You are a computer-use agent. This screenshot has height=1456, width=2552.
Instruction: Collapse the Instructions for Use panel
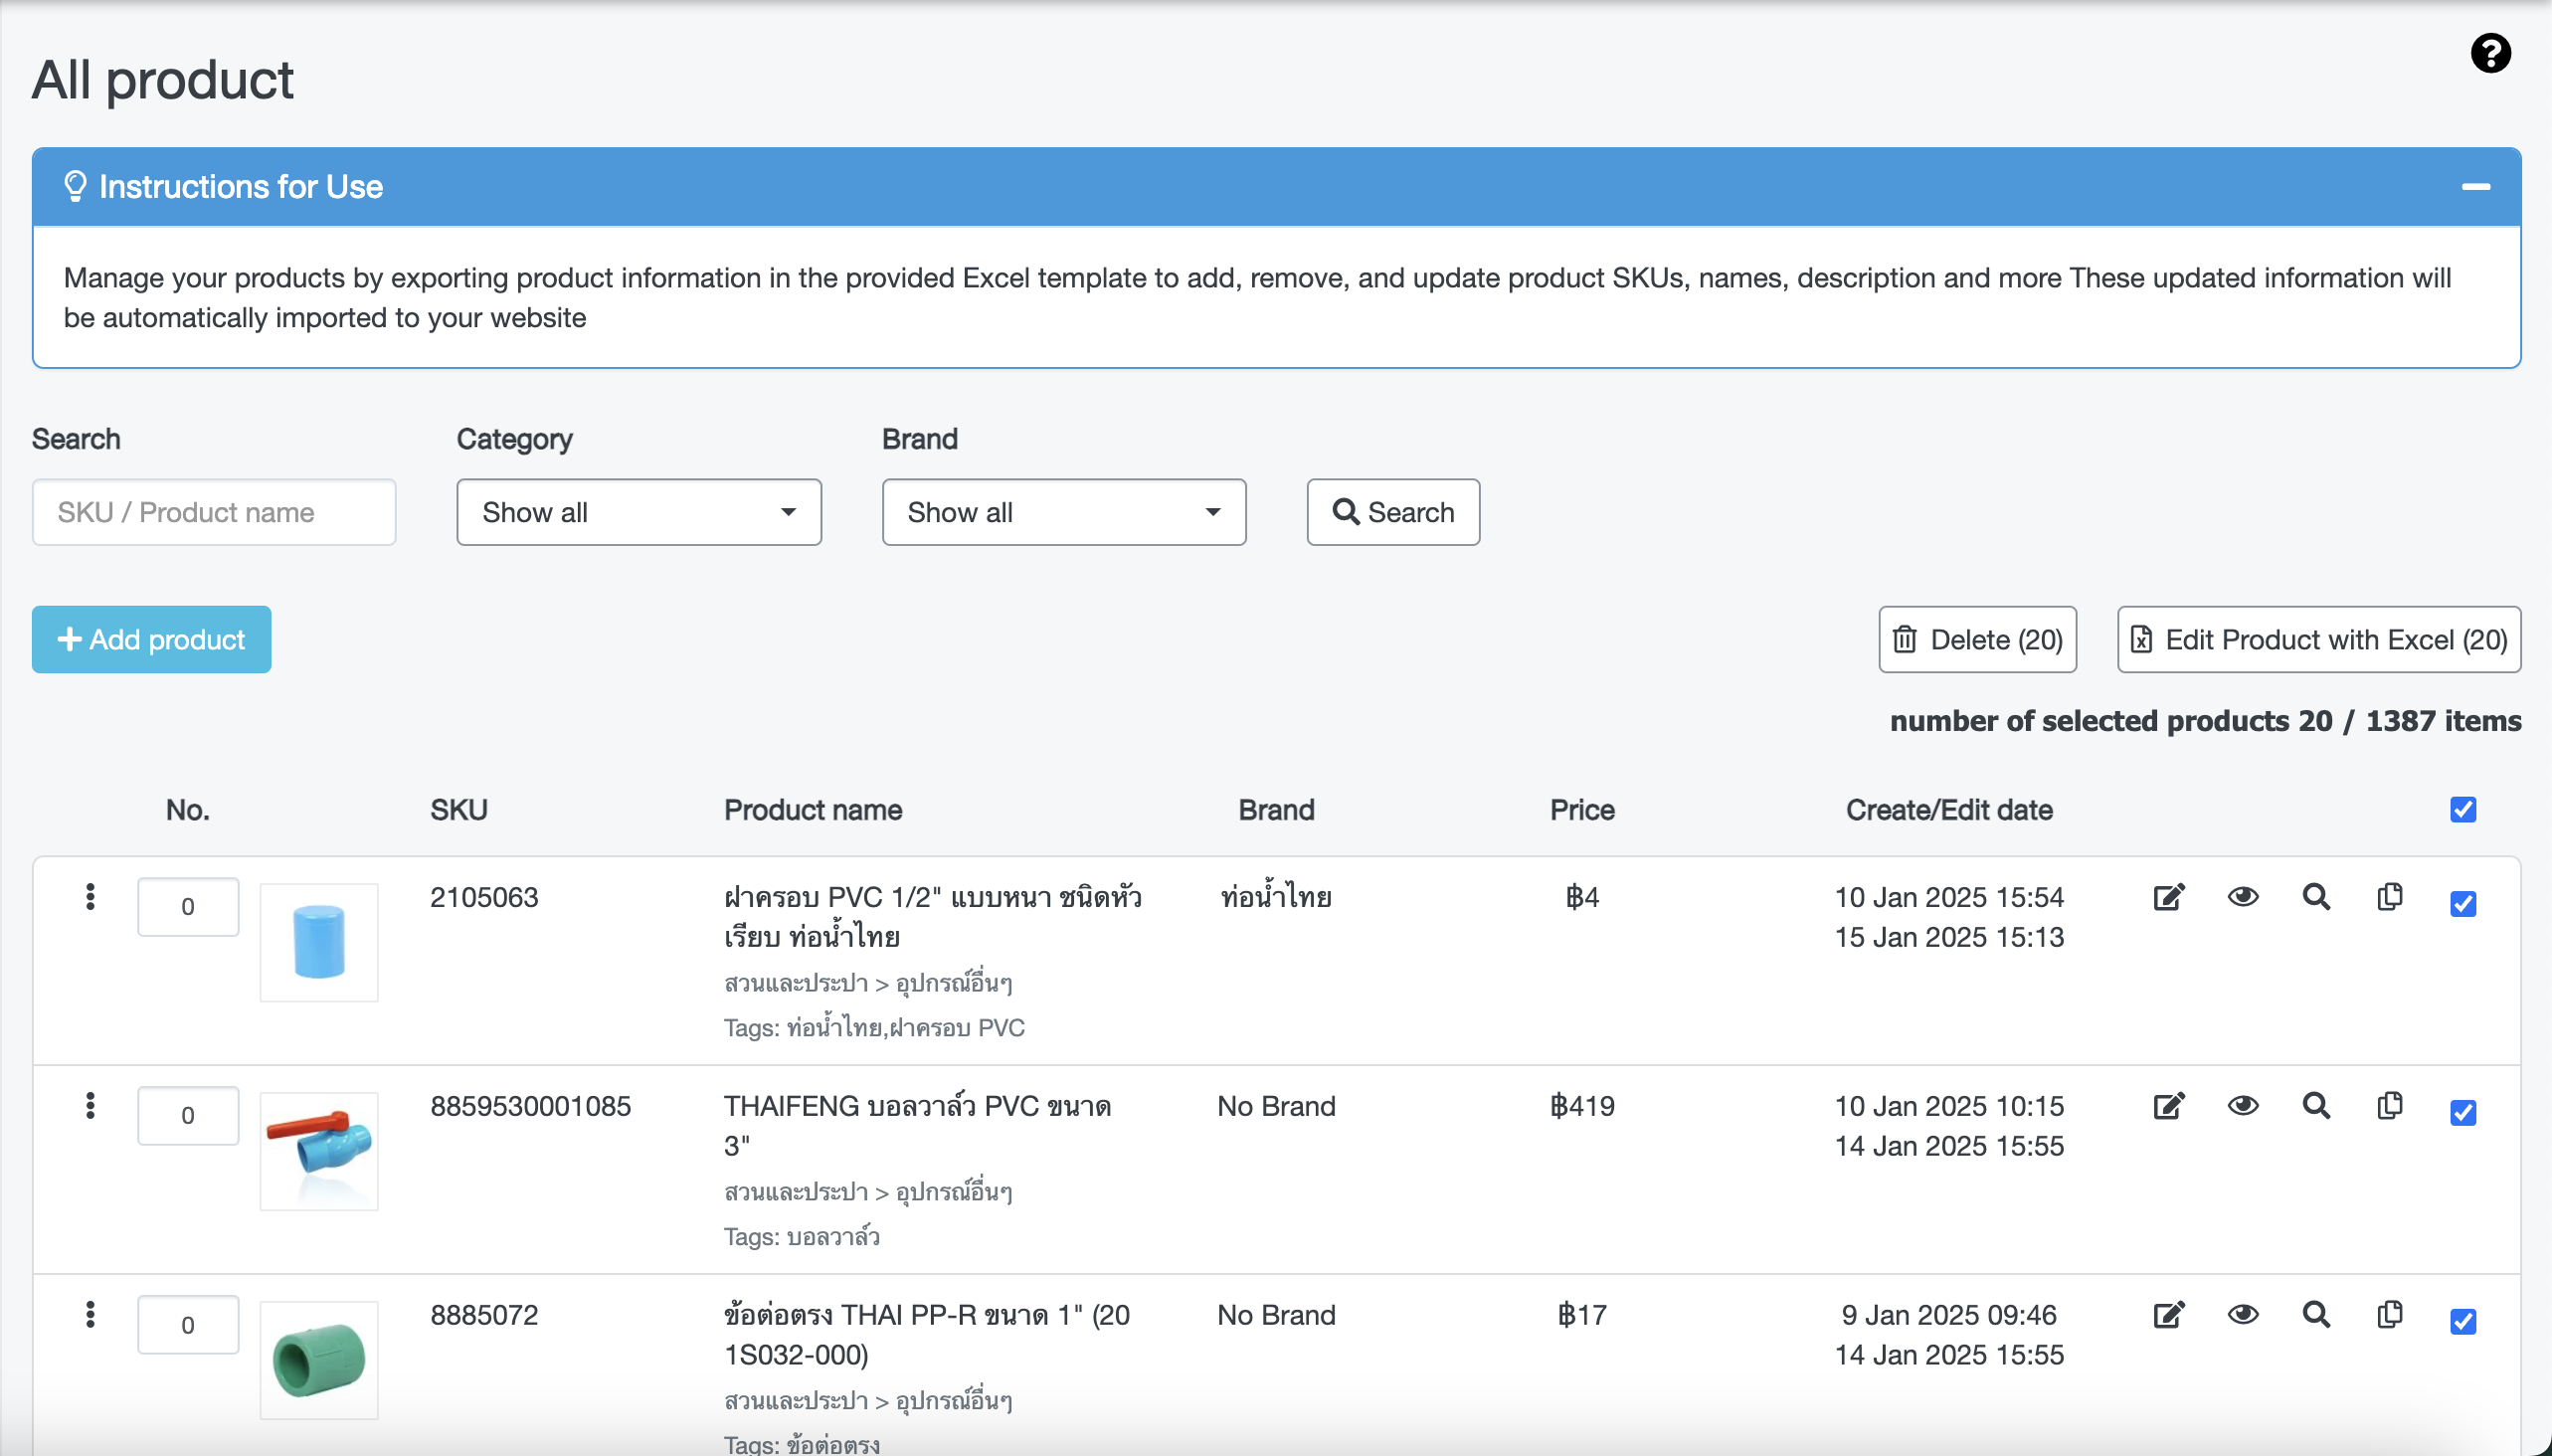click(2475, 187)
